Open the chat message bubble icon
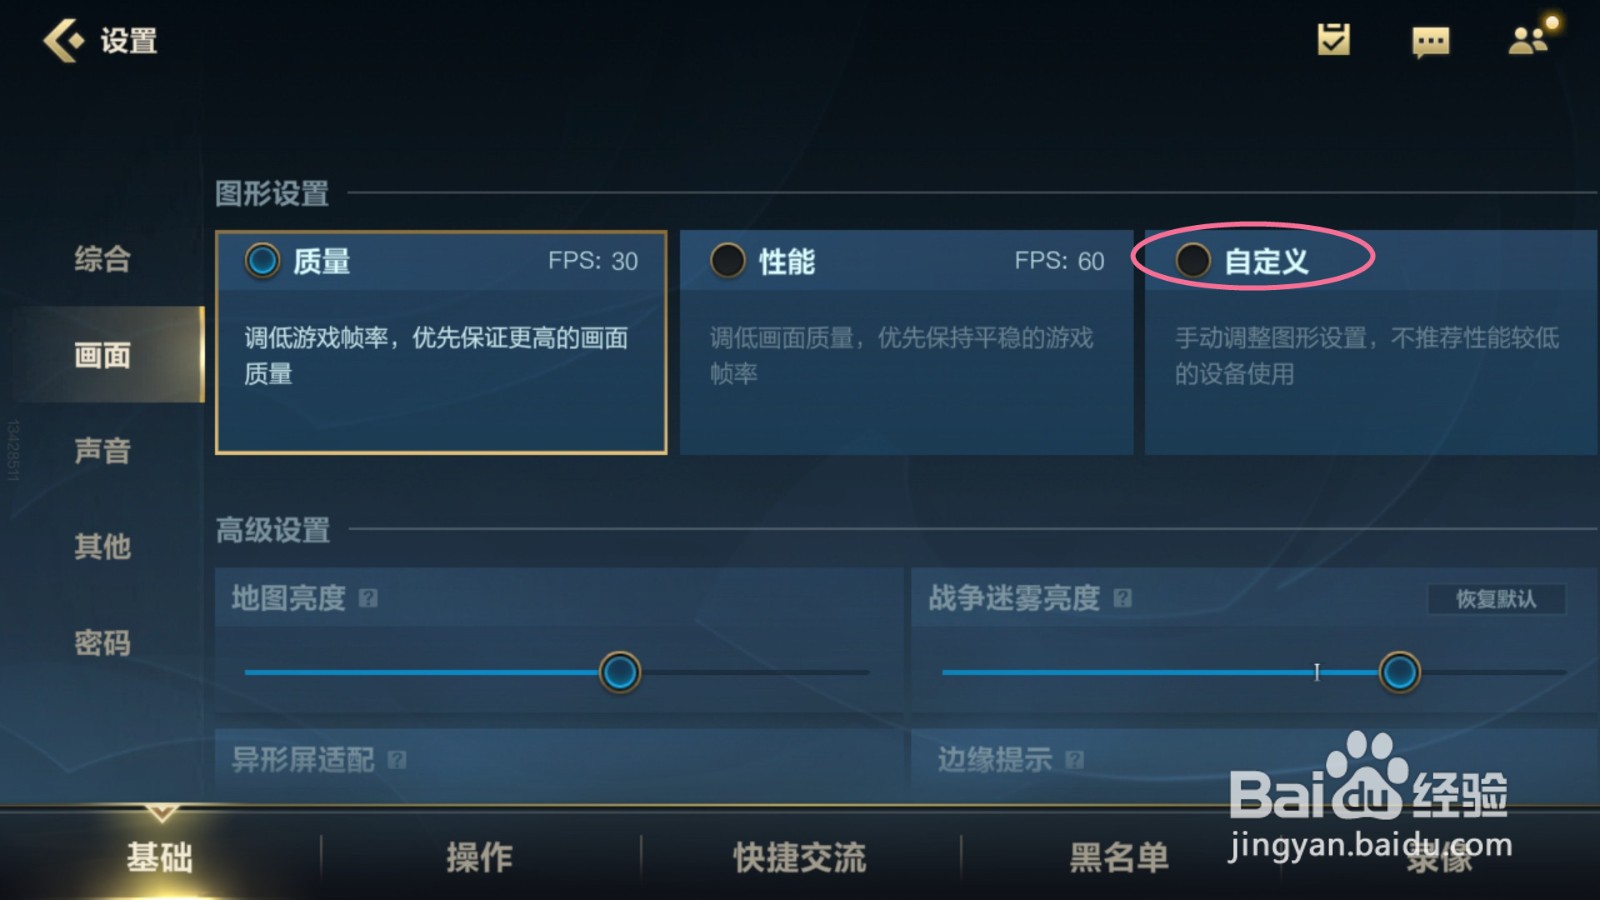 tap(1430, 42)
